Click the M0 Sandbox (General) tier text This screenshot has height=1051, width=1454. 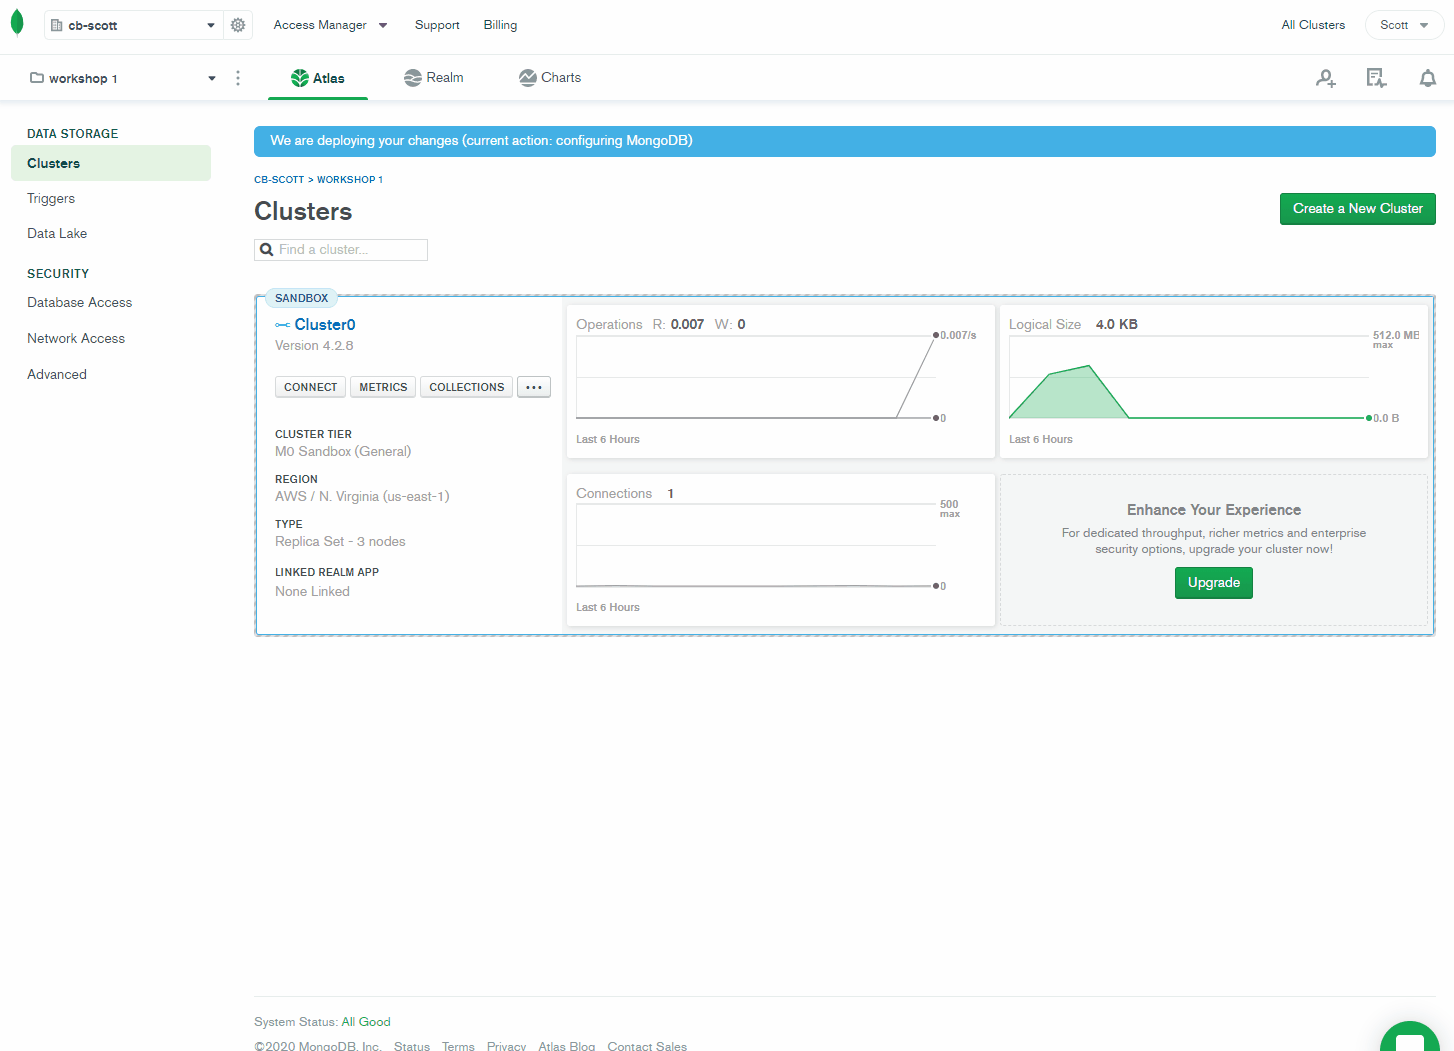343,452
